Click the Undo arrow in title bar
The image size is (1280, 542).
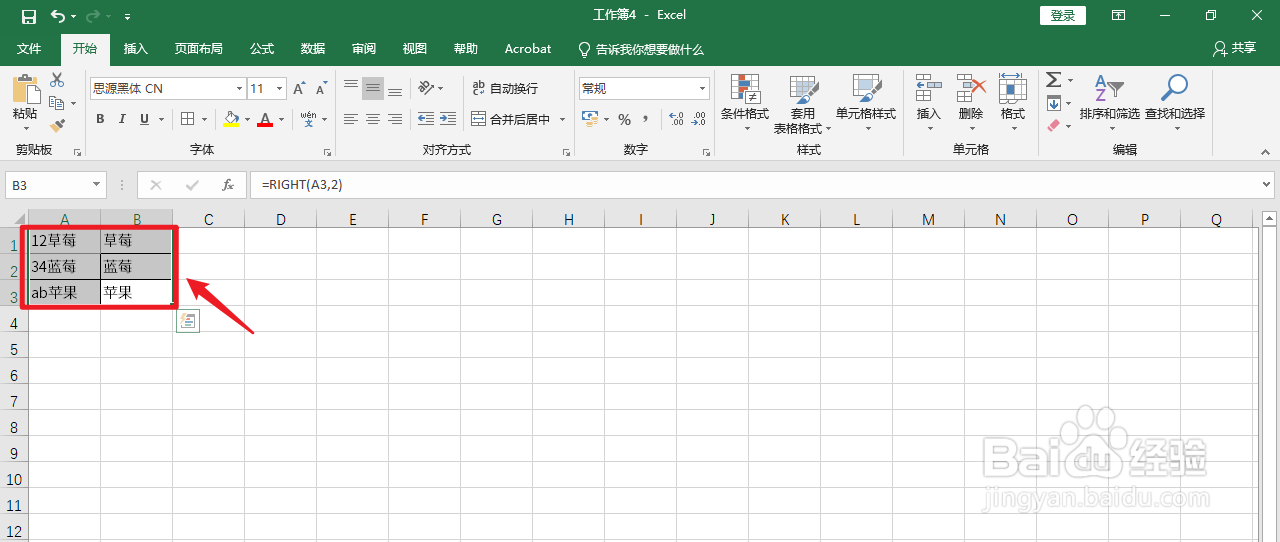pos(58,16)
